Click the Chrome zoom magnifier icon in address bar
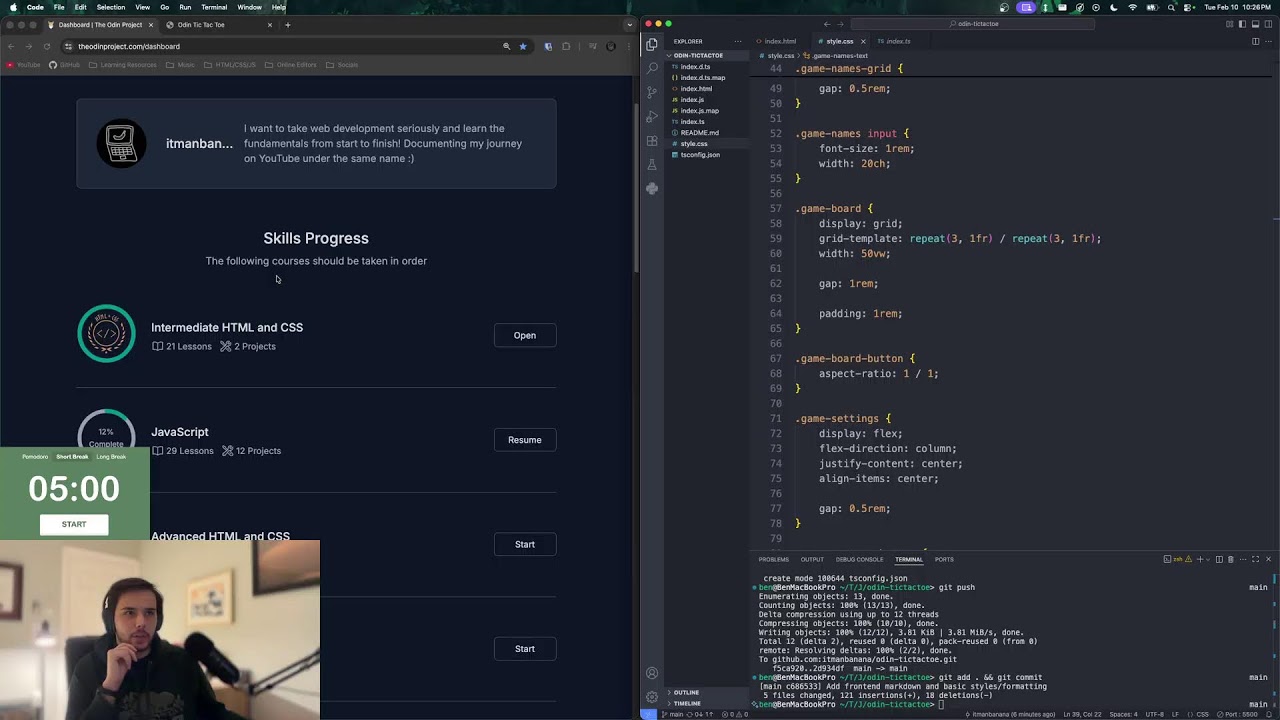Screen dimensions: 1280x720 [506, 46]
